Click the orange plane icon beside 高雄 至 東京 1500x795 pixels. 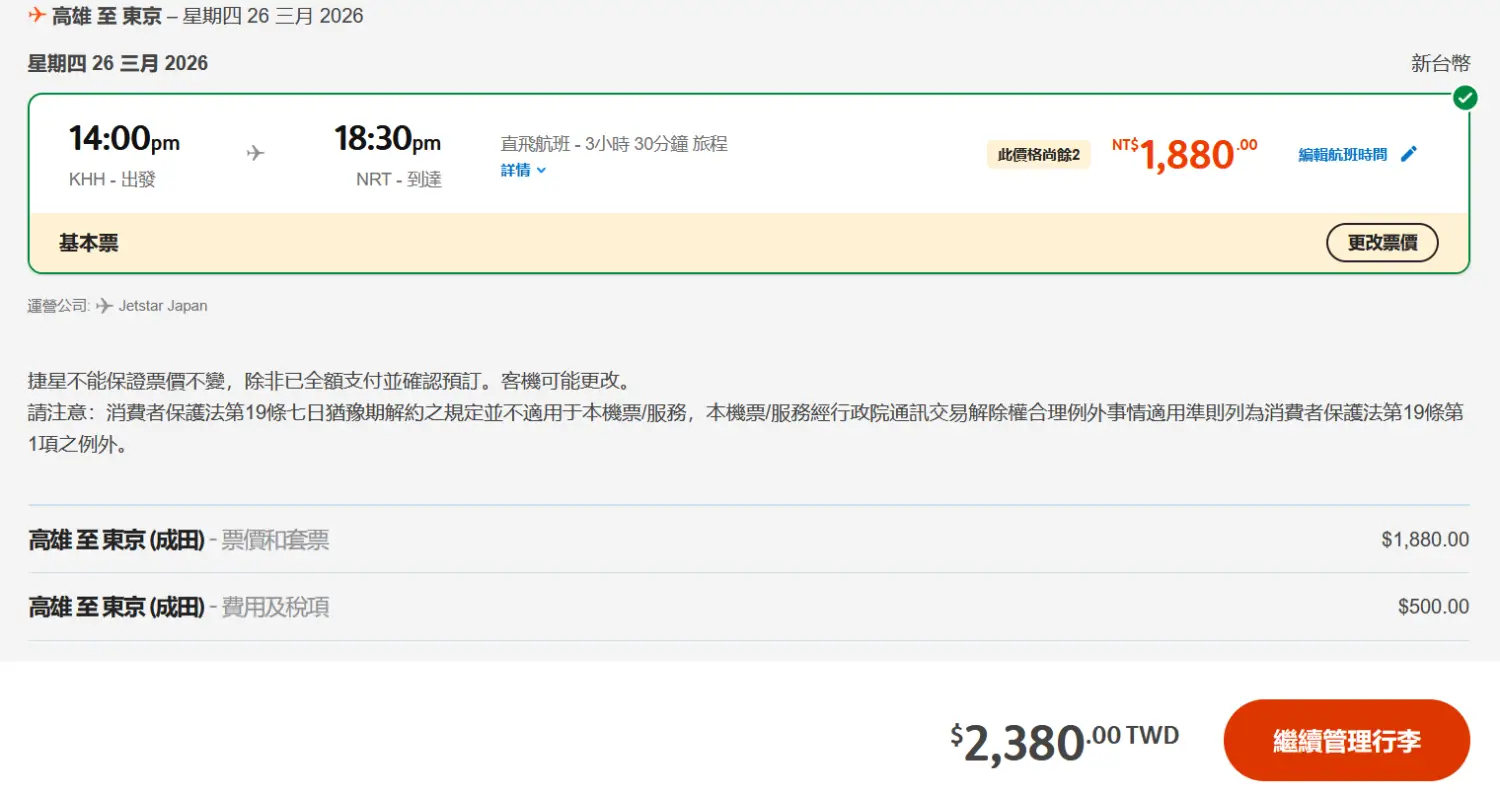coord(37,15)
